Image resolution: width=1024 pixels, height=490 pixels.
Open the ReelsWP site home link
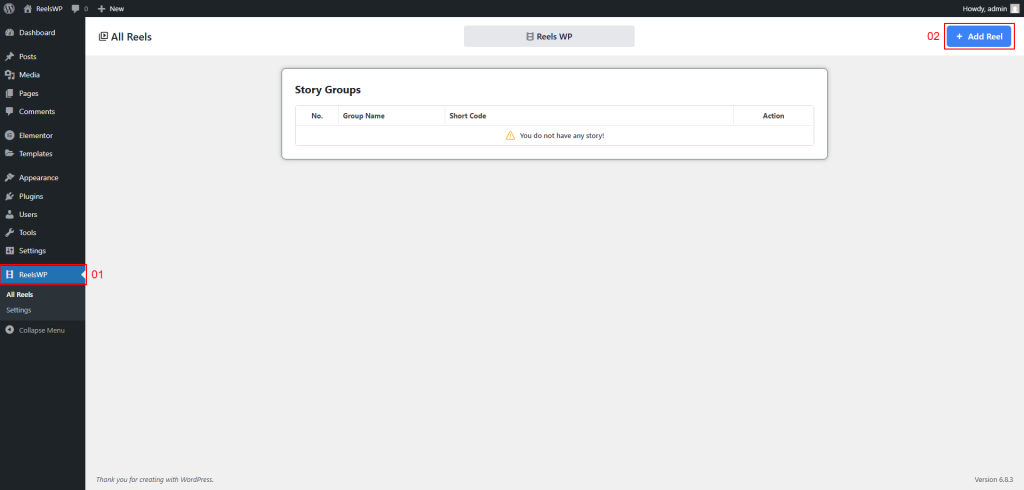pos(44,8)
